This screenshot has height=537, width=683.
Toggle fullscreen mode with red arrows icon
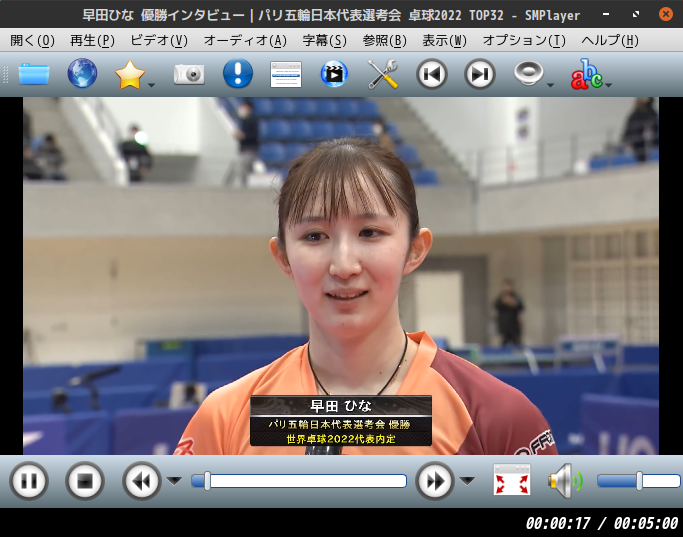512,480
